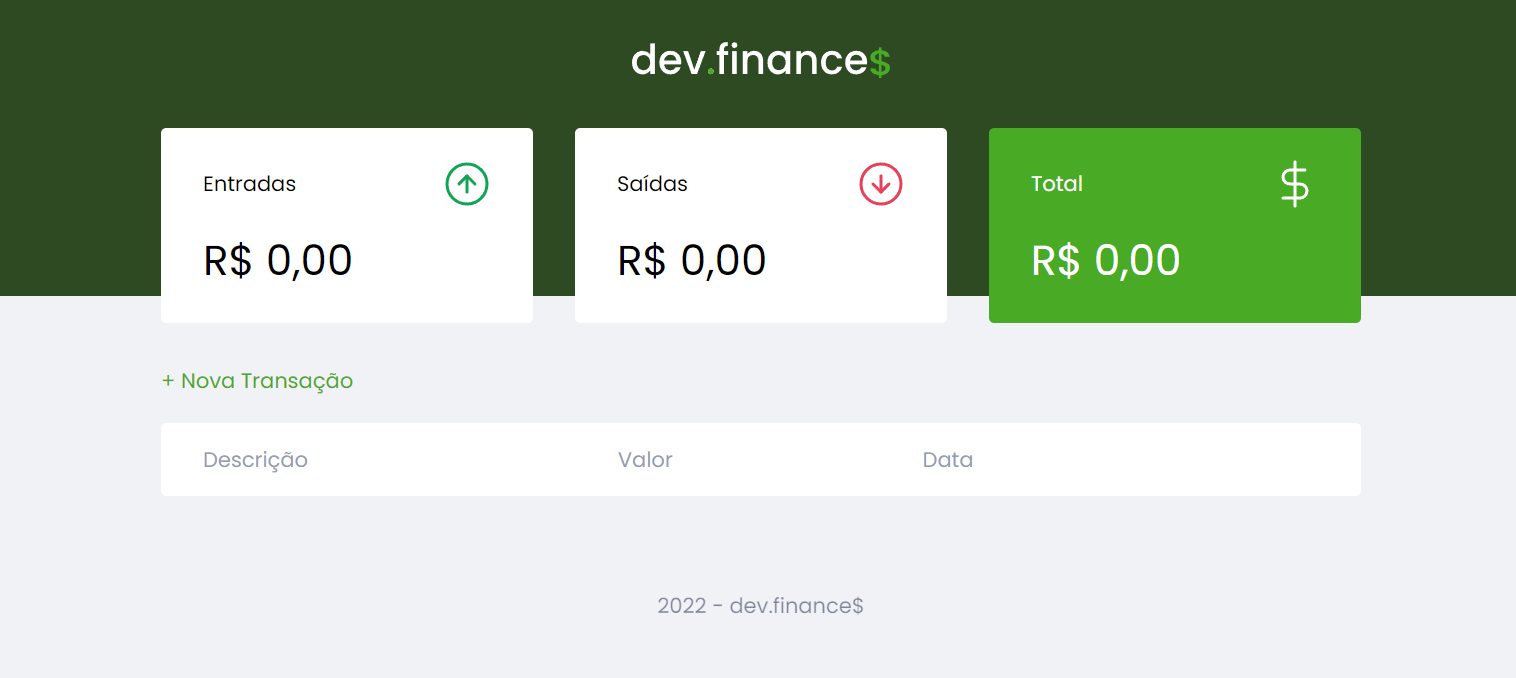Click the year 2022 in the footer
Screen dimensions: 1516x678
(680, 606)
